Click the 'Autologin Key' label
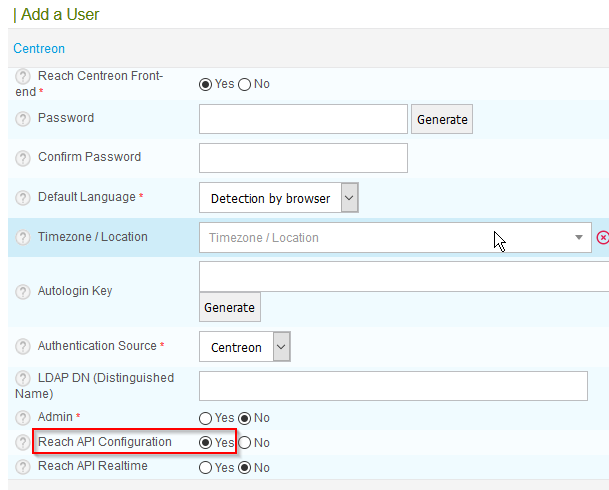 (75, 291)
